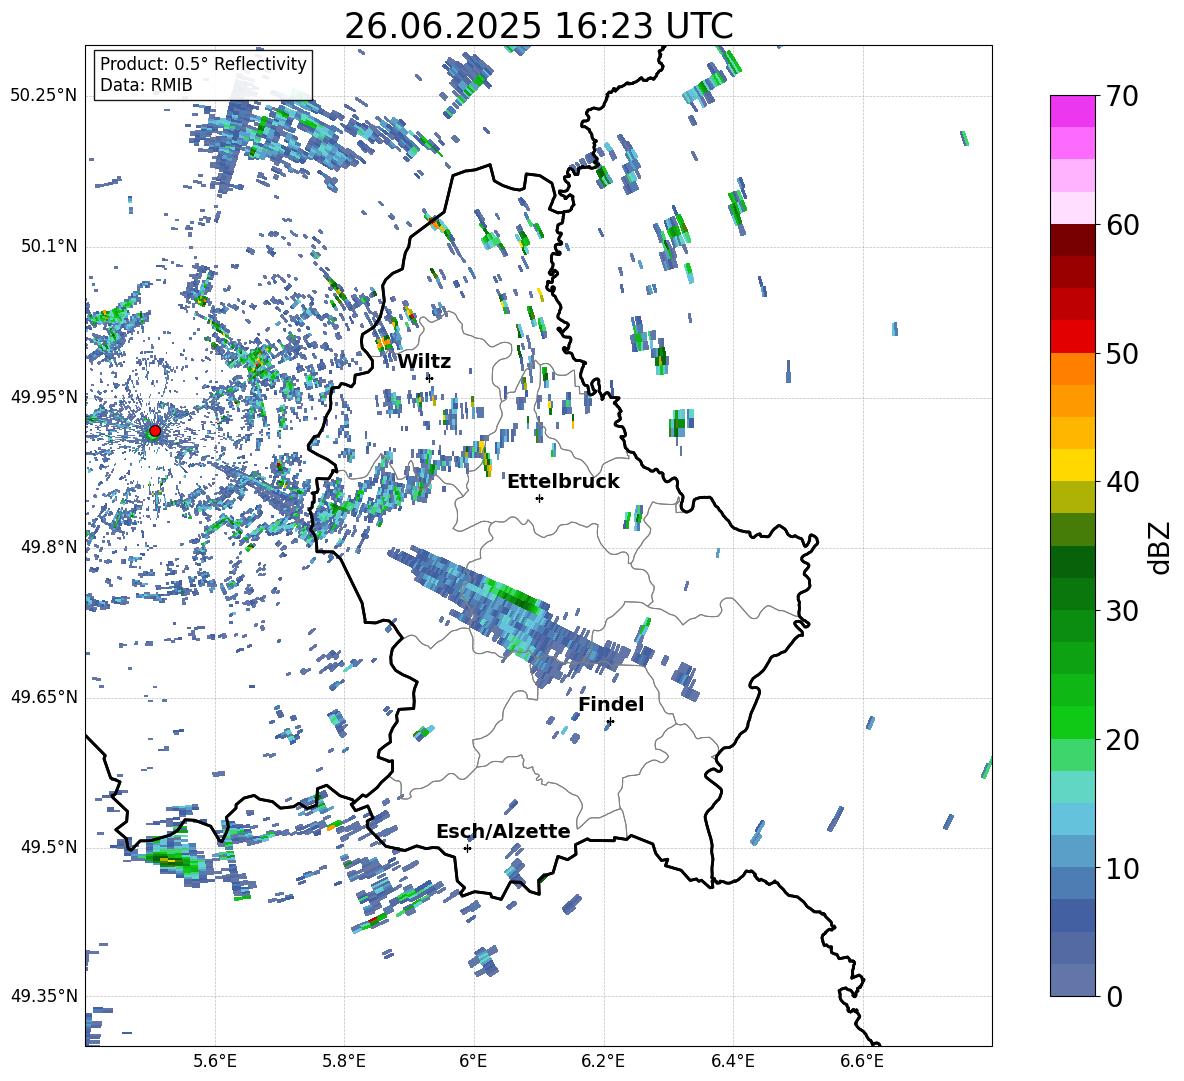
Task: Click the 5.6°E longitude label
Action: click(215, 1061)
